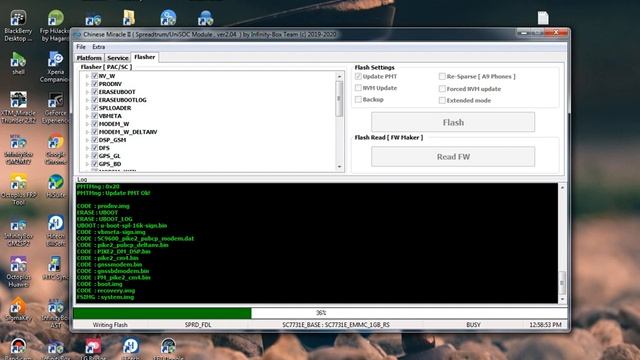
Task: Select the Flasher tab
Action: pos(144,57)
